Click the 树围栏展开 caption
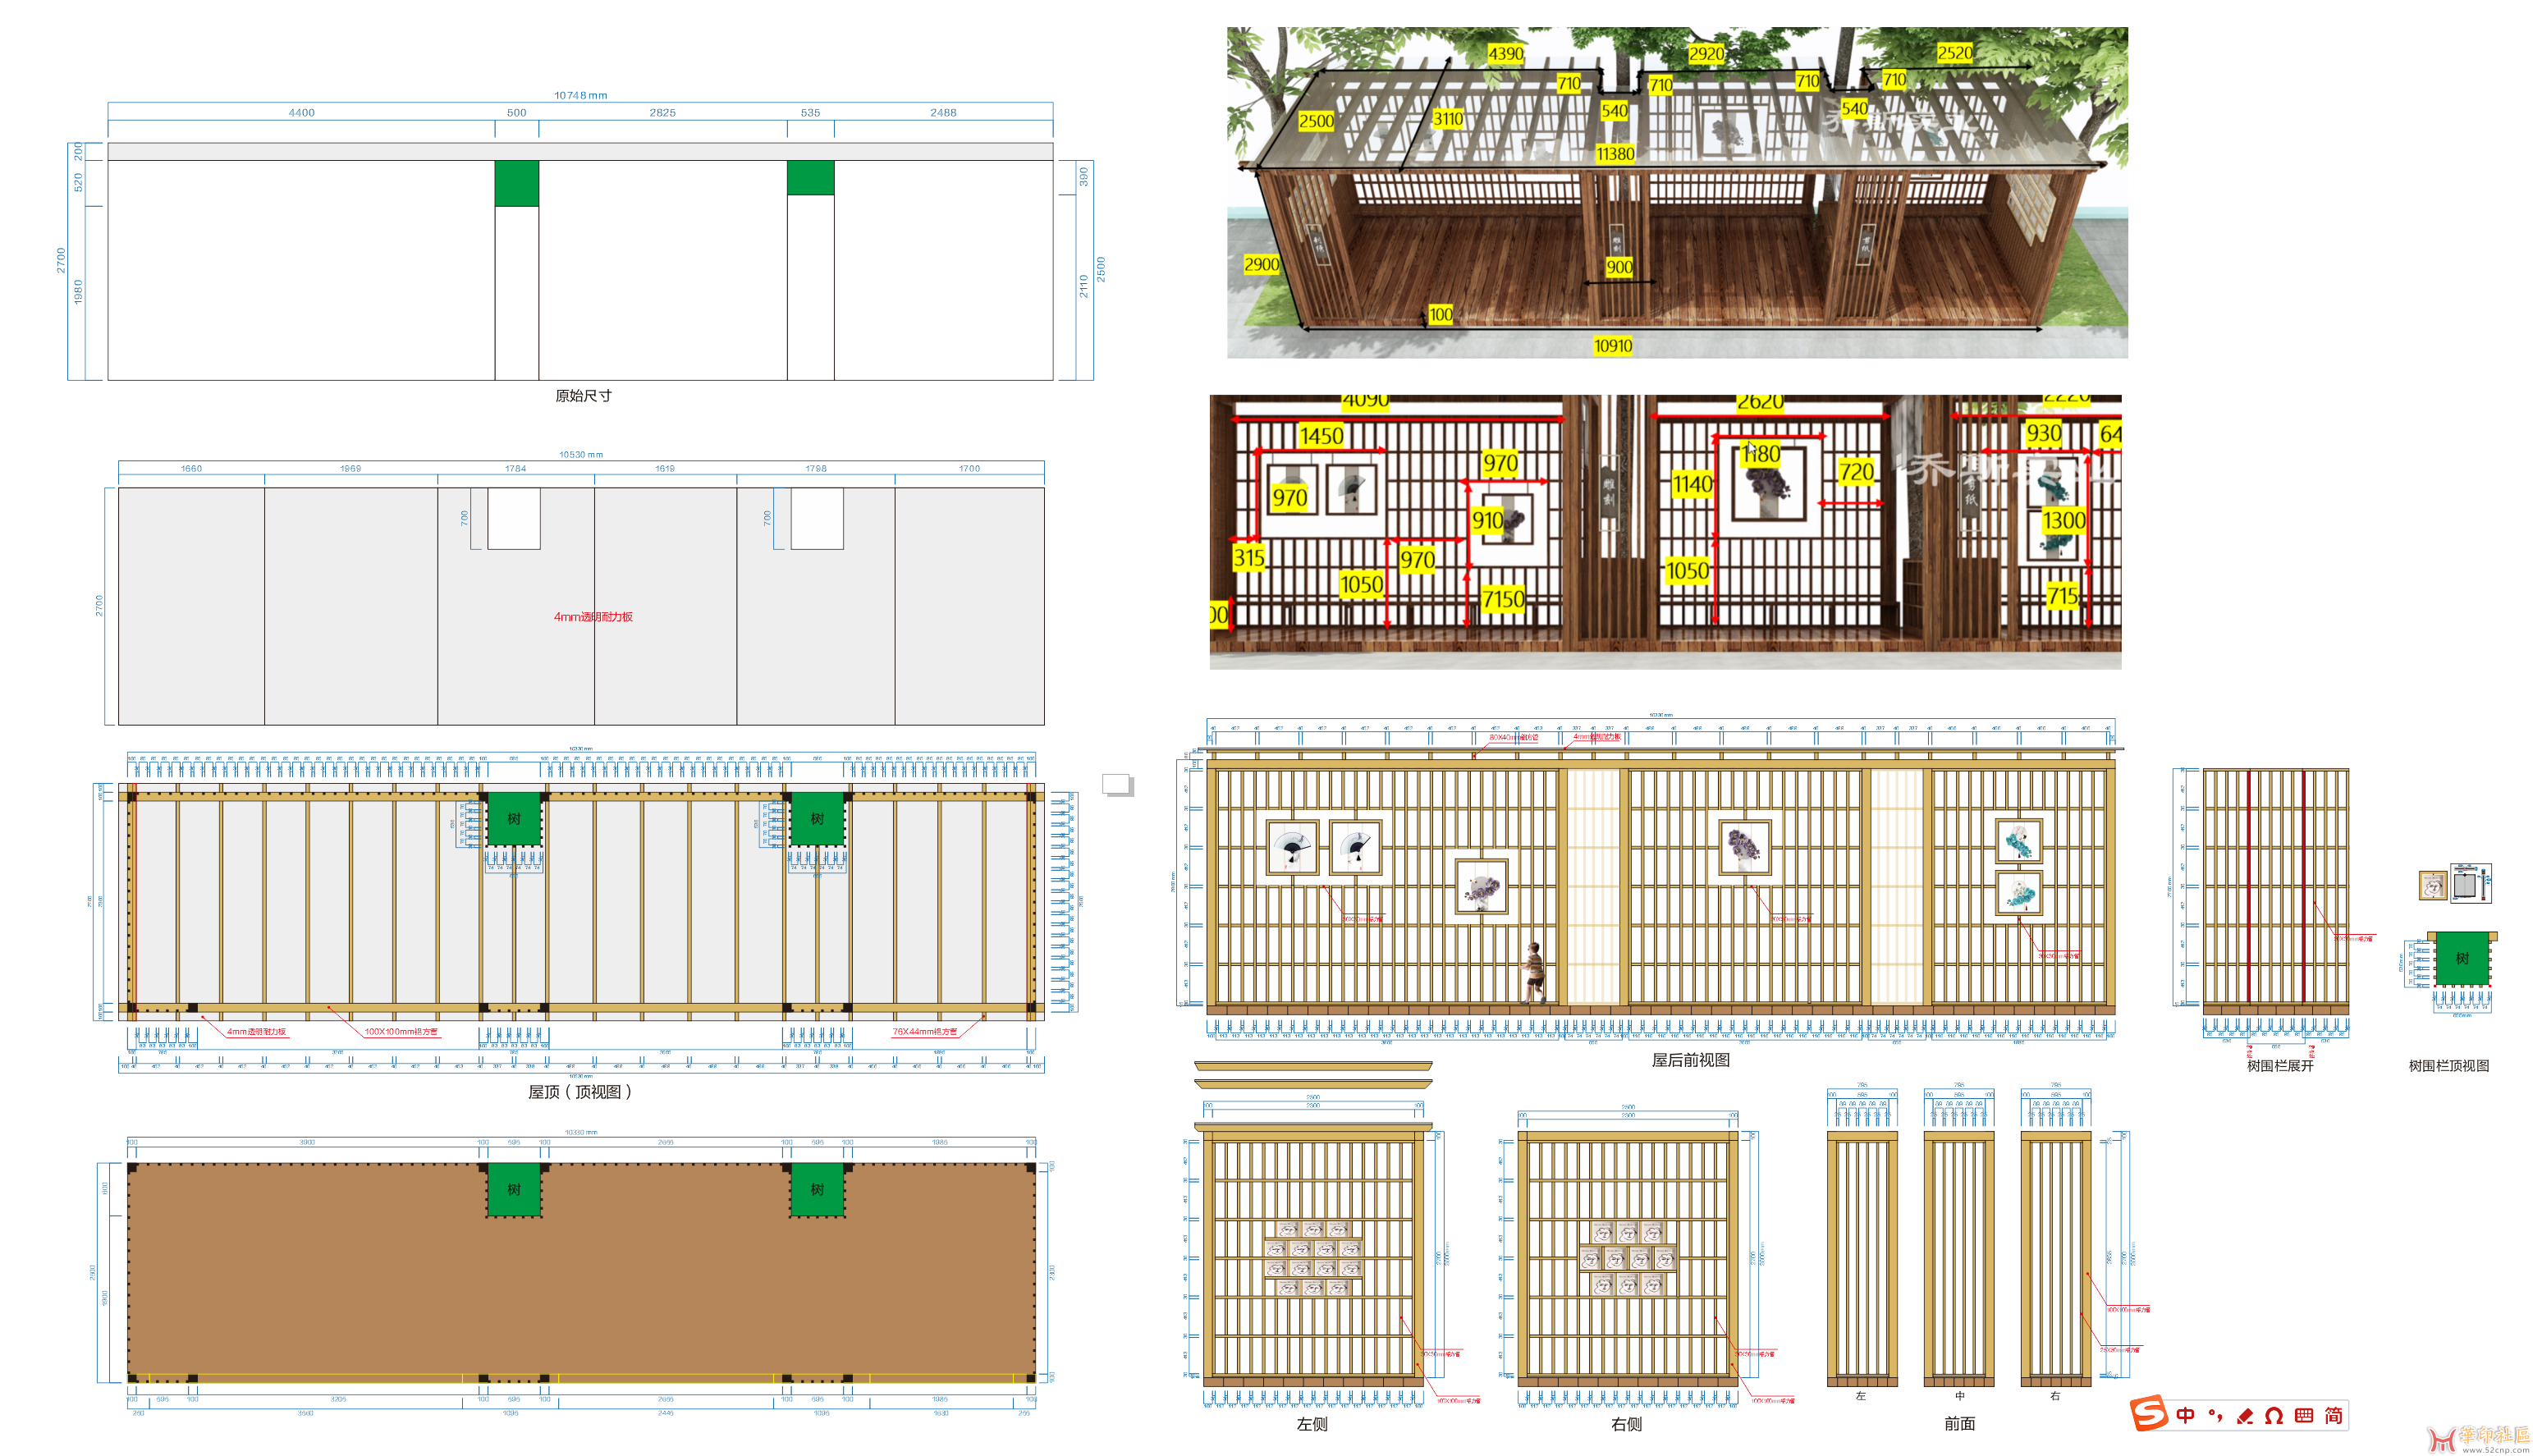This screenshot has width=2533, height=1456. [2280, 1066]
